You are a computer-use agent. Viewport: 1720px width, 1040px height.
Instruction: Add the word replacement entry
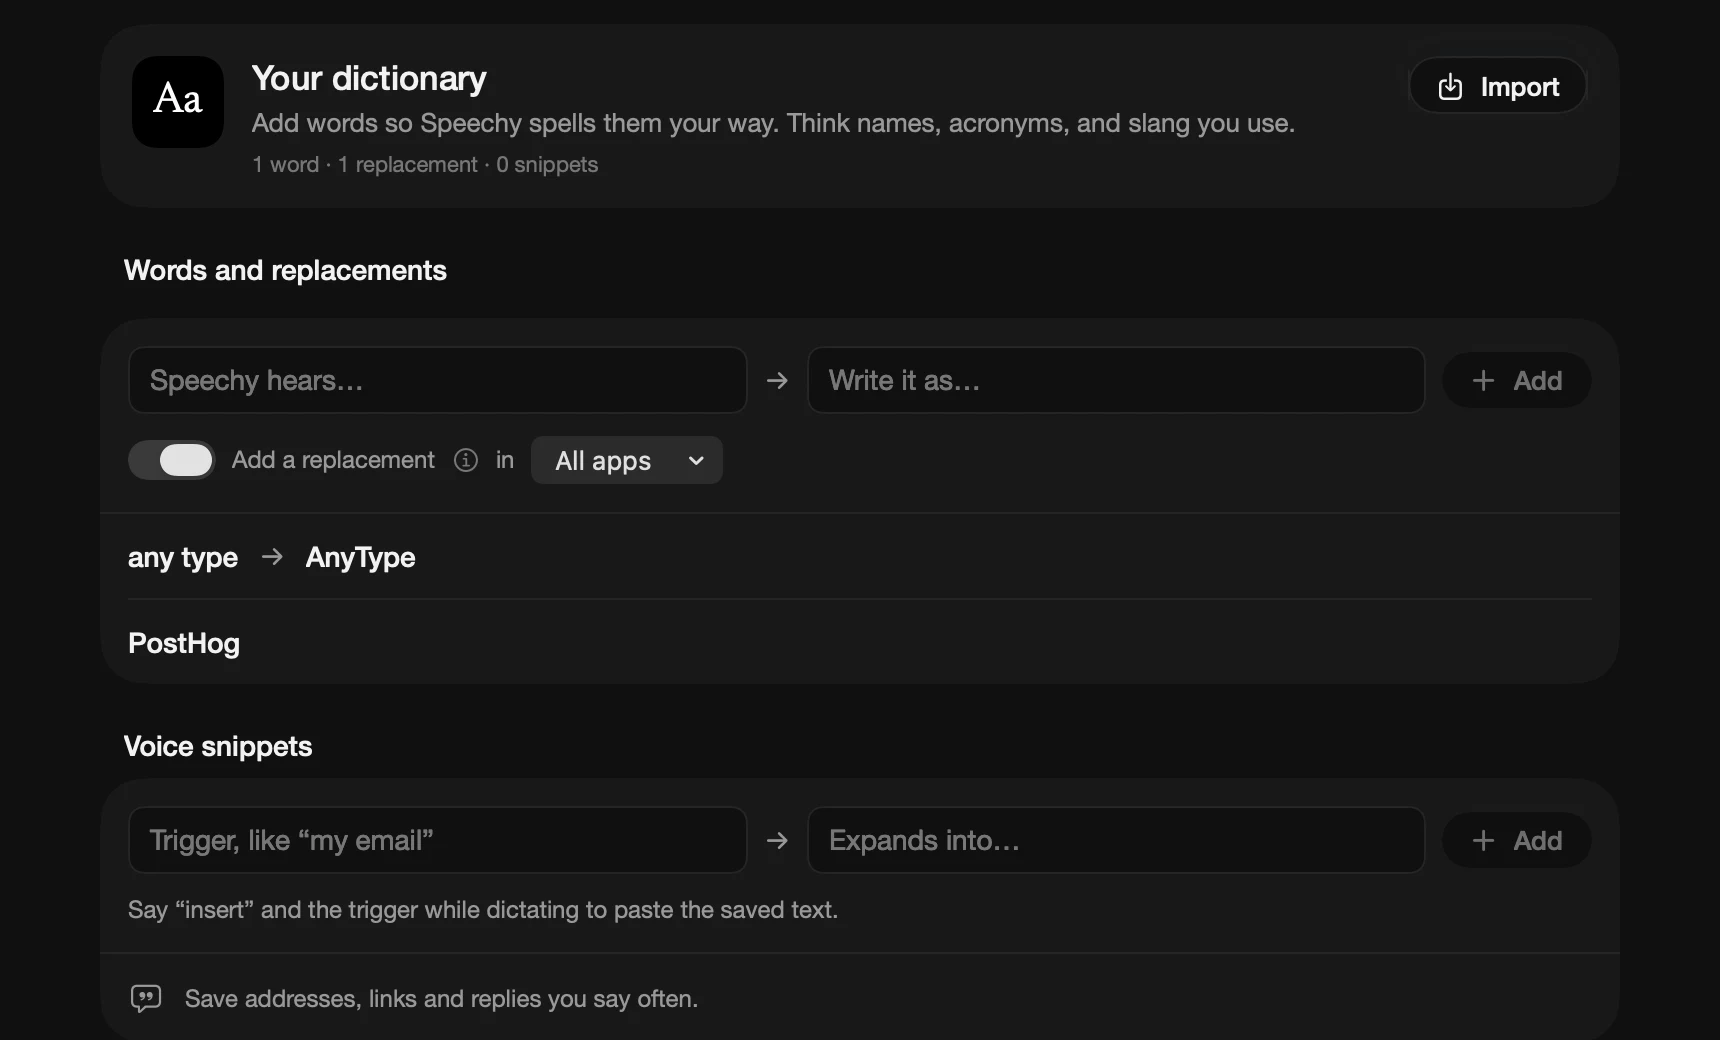[1516, 380]
